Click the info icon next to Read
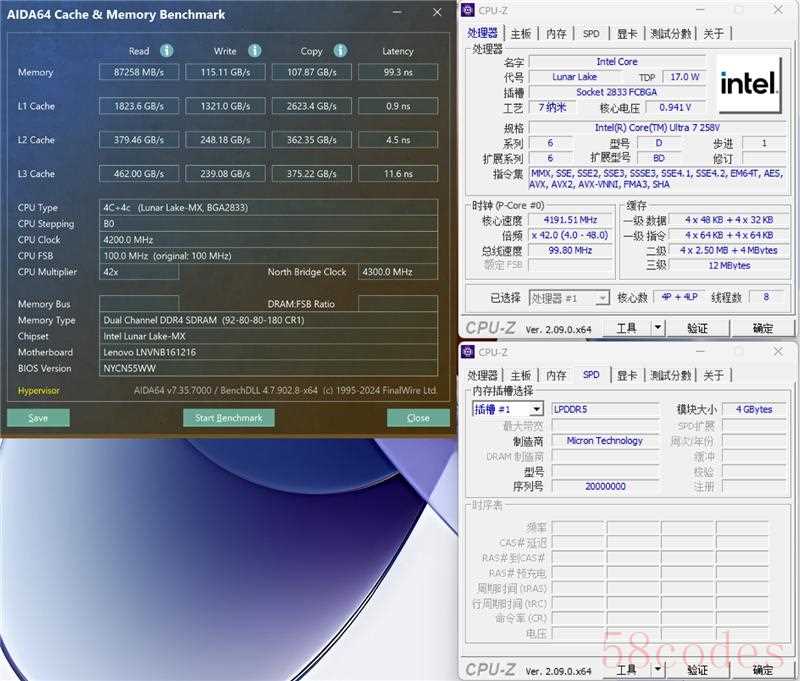The height and width of the screenshot is (681, 800). coord(167,51)
